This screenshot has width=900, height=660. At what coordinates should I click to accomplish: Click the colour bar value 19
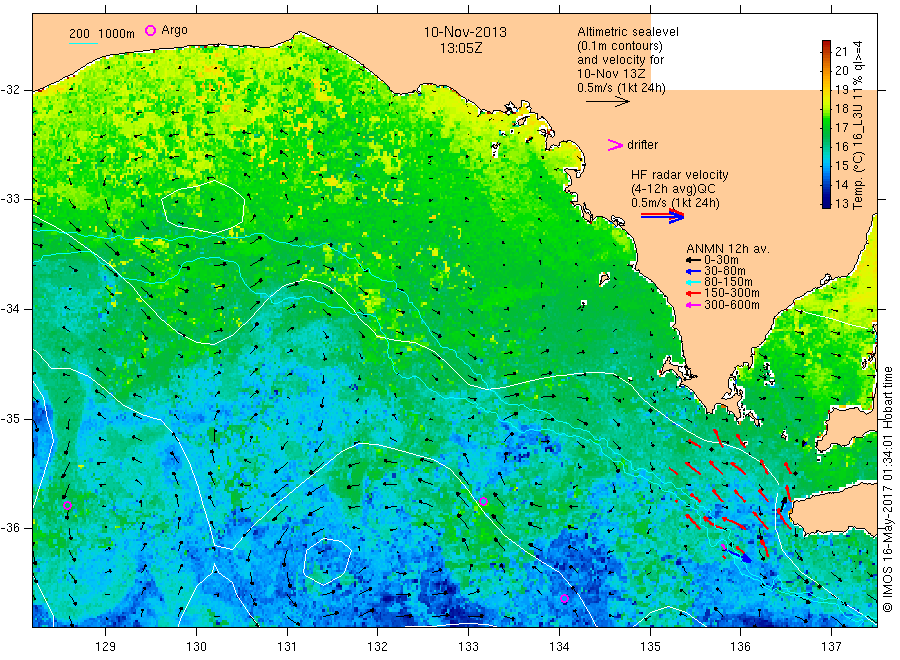point(841,90)
